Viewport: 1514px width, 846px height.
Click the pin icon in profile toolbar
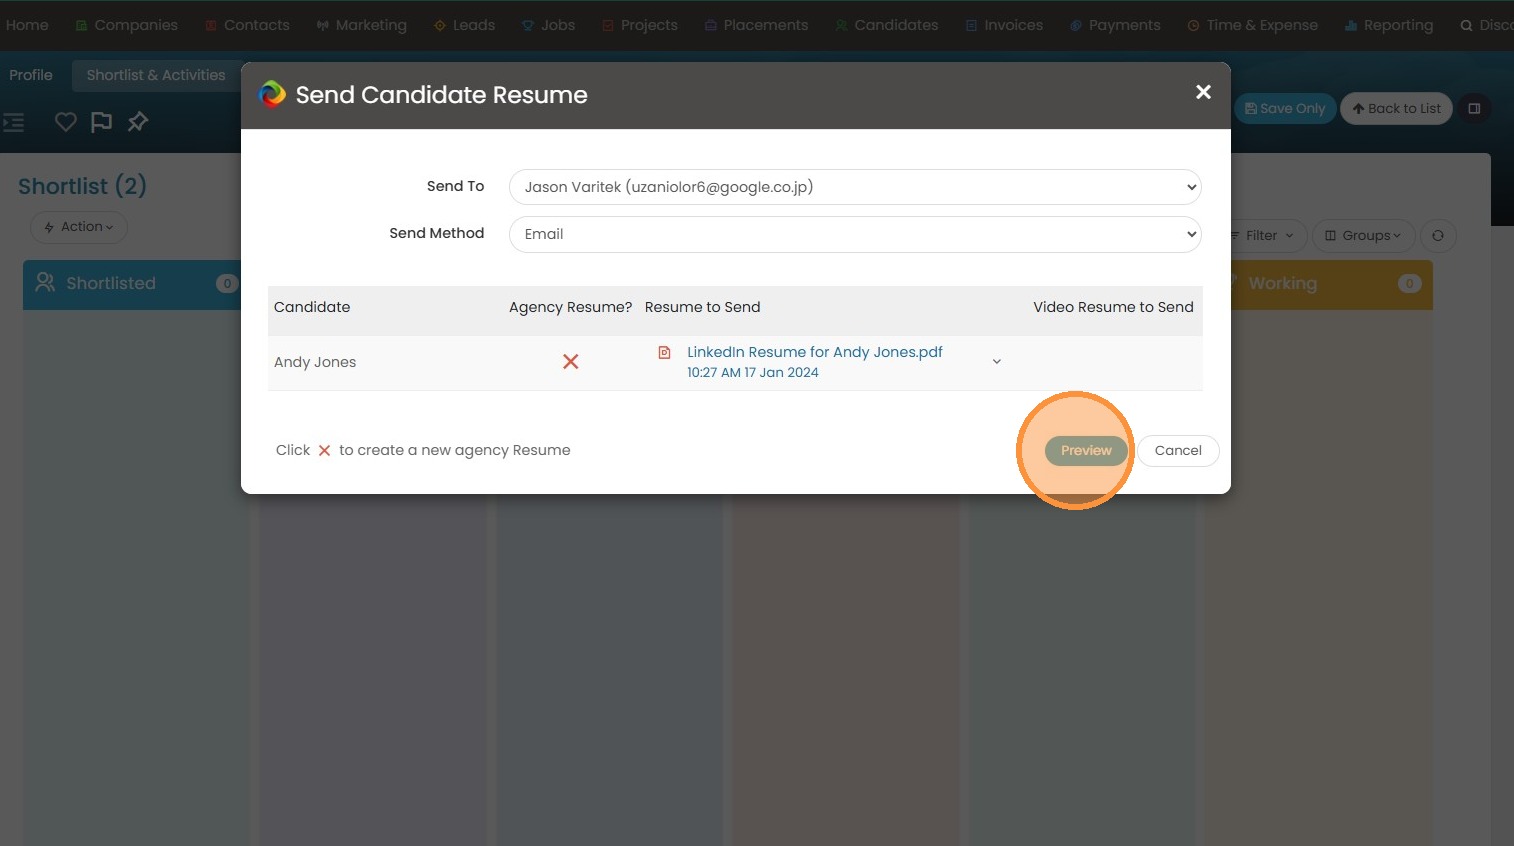pyautogui.click(x=138, y=122)
